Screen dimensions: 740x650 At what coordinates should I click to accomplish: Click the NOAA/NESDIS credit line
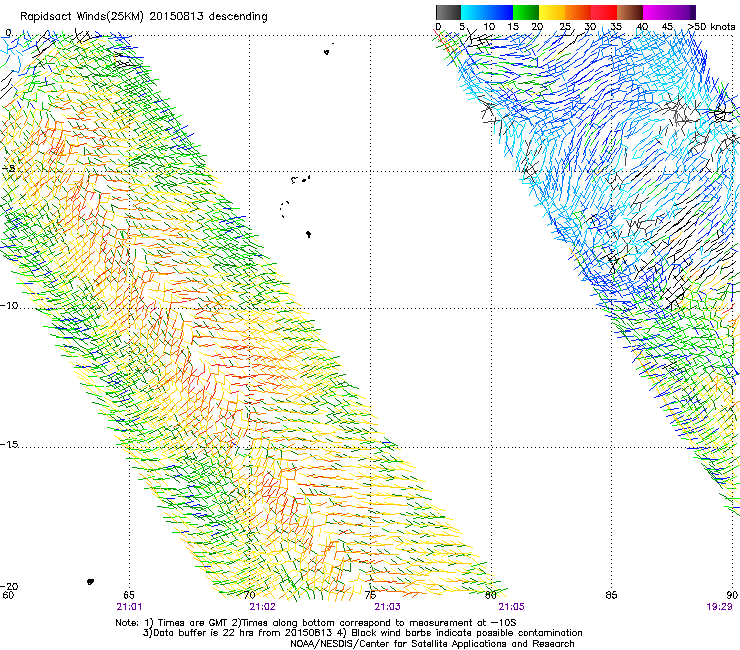[x=432, y=644]
